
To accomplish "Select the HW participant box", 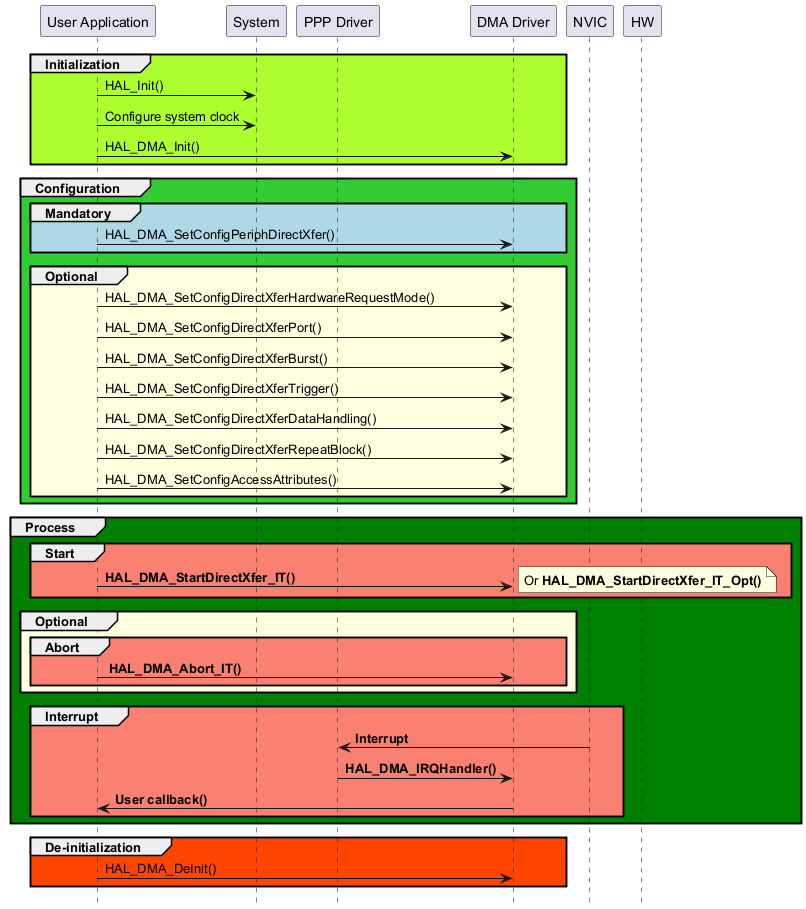I will tap(641, 22).
